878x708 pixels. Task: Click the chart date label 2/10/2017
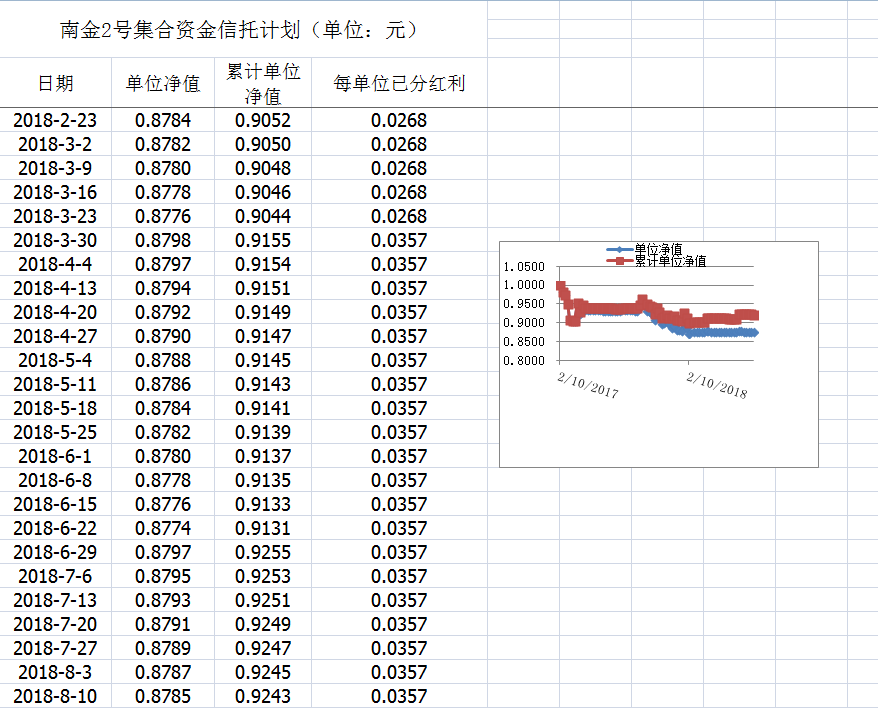(588, 385)
